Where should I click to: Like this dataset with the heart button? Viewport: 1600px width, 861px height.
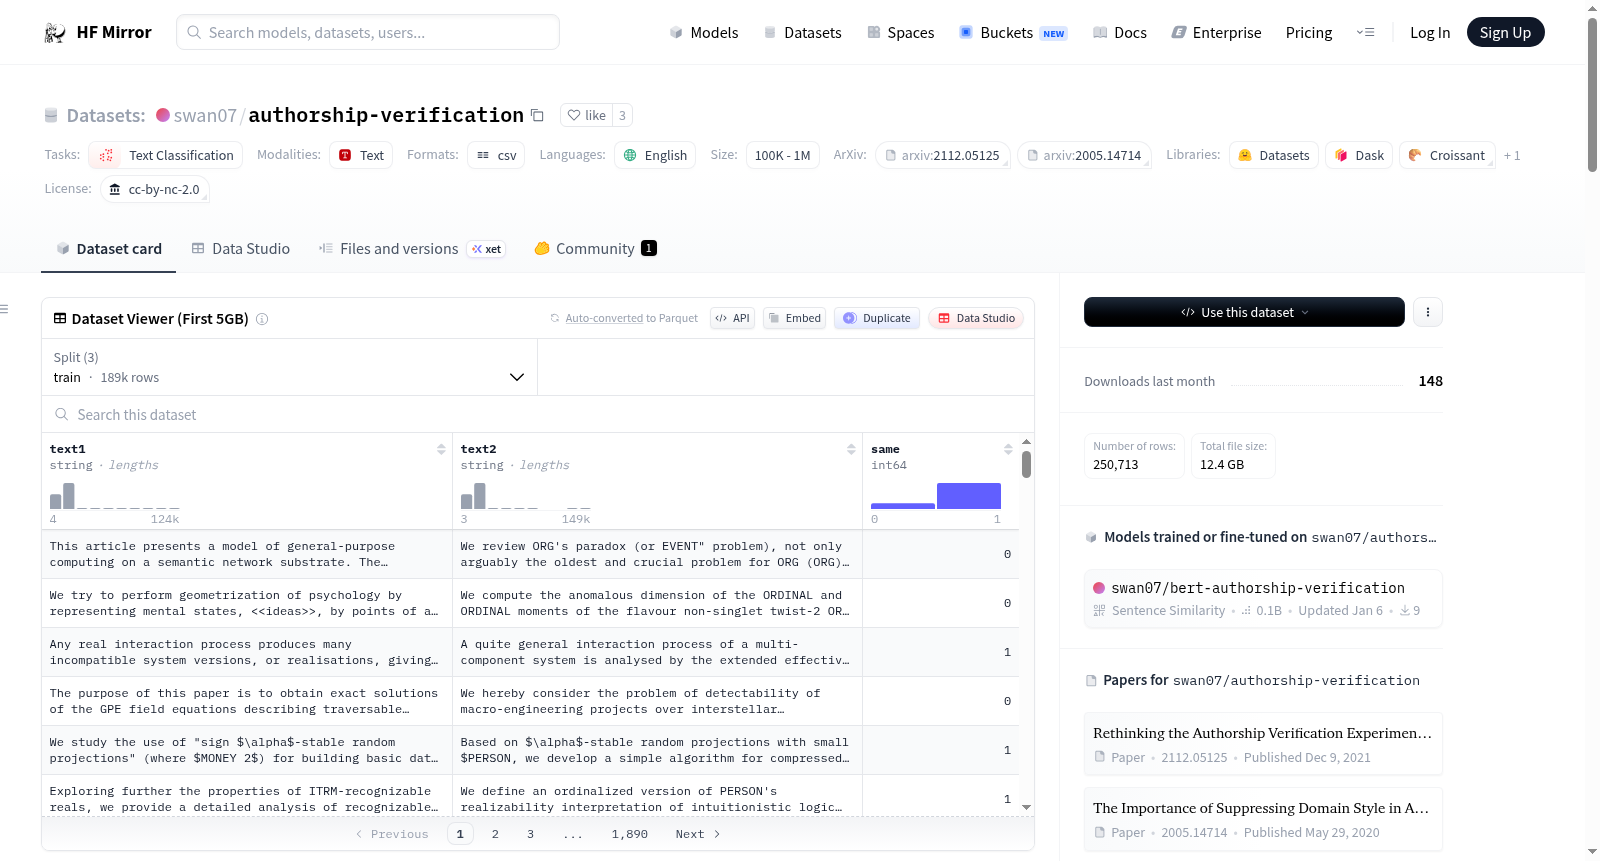tap(586, 115)
